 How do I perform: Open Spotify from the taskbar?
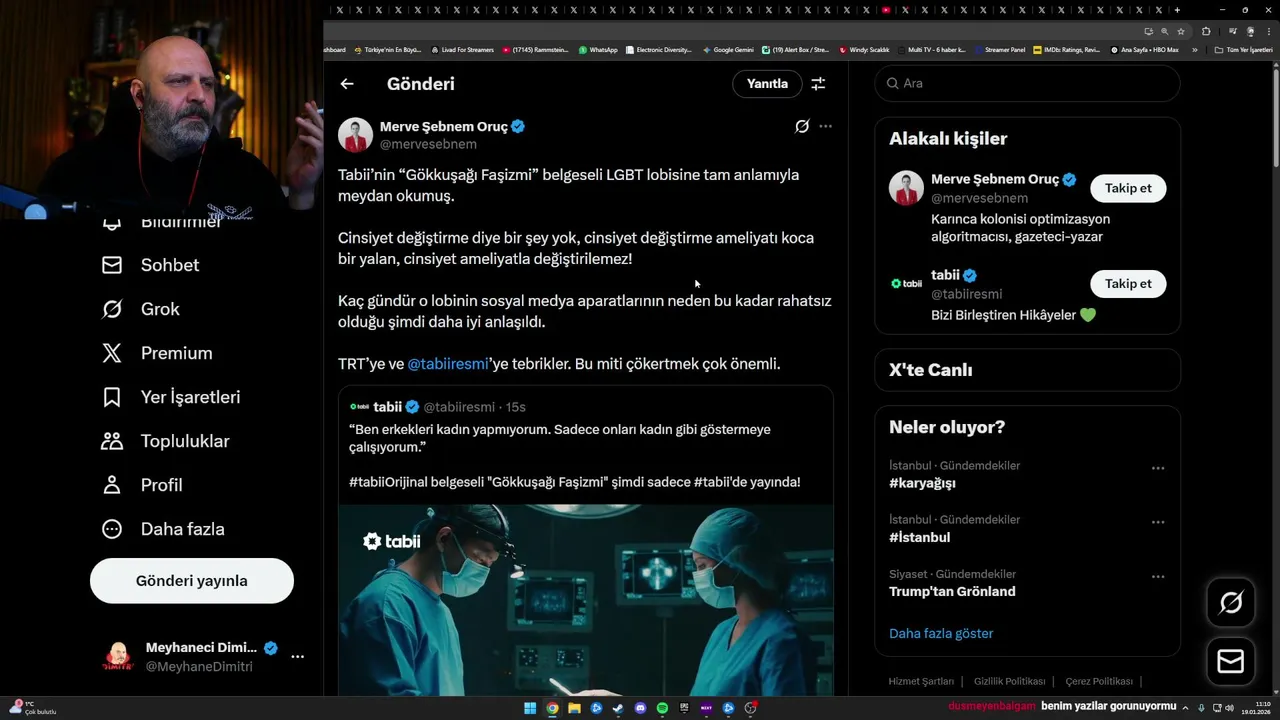[662, 708]
